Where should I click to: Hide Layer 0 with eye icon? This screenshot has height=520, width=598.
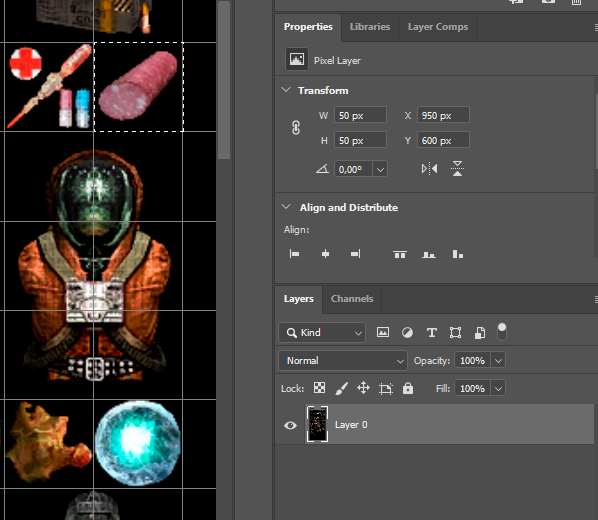pyautogui.click(x=290, y=425)
